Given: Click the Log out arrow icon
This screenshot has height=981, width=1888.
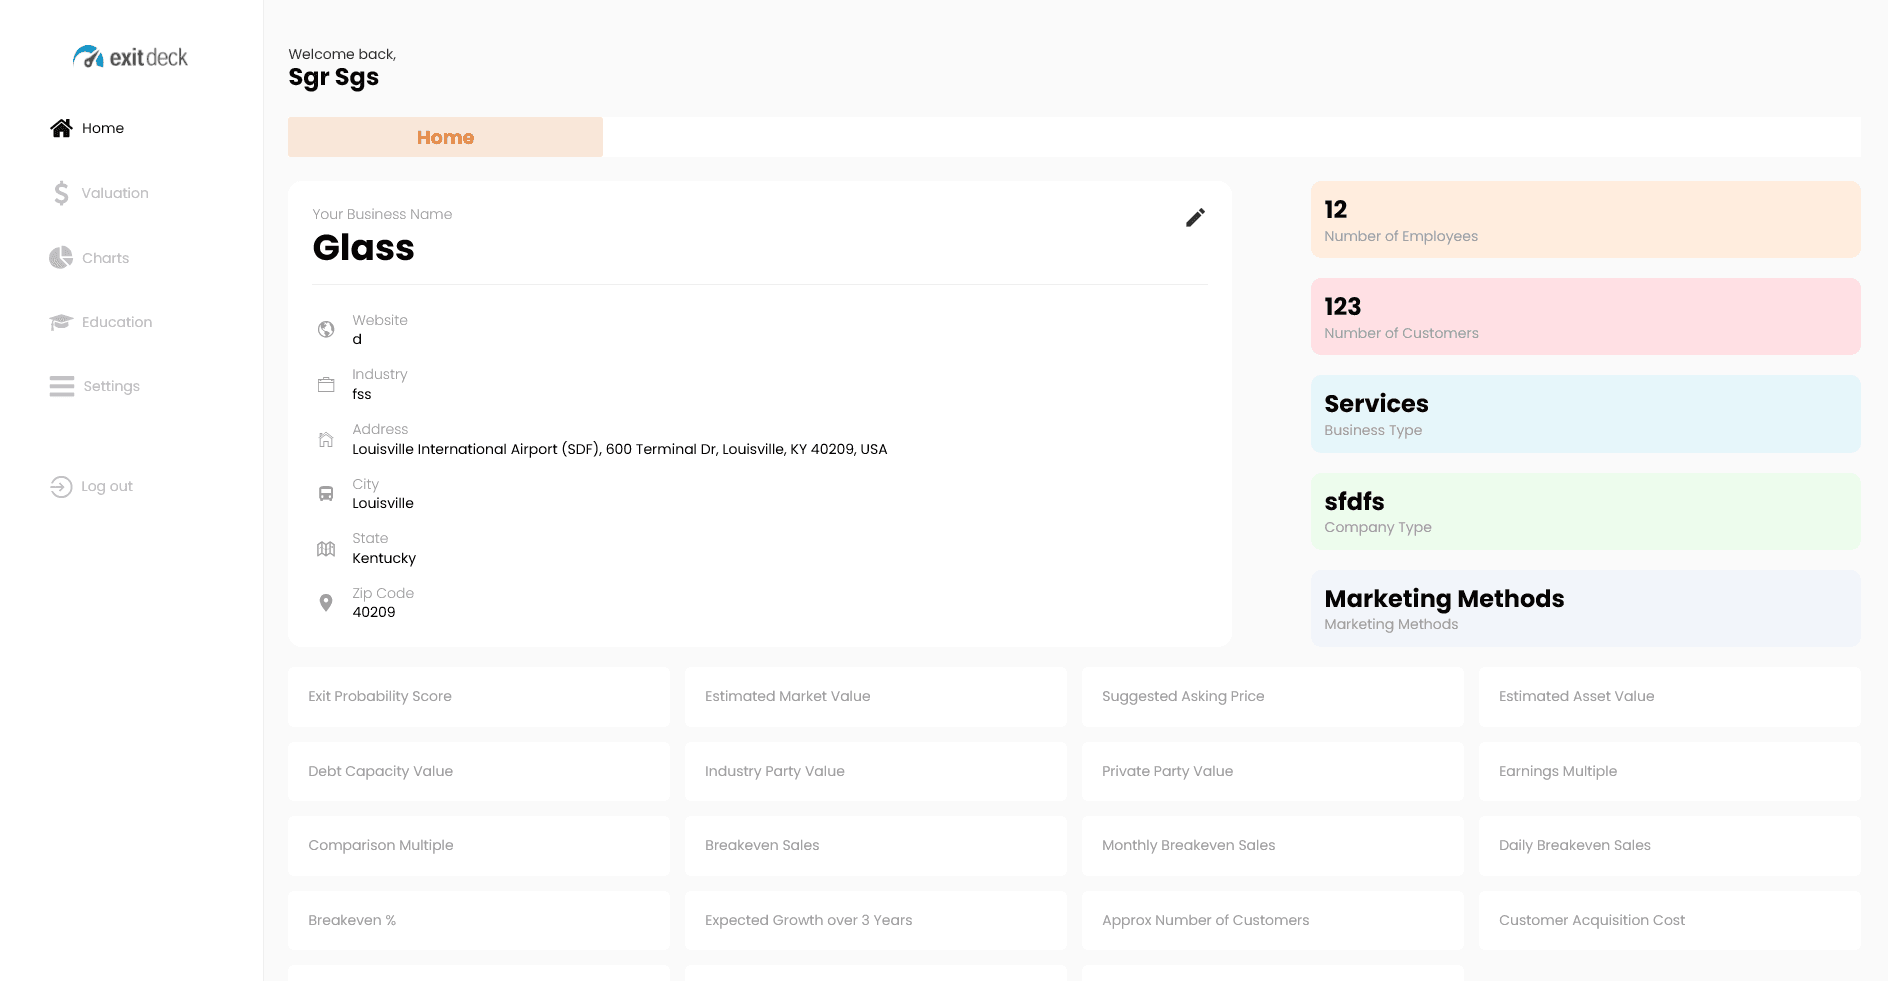Looking at the screenshot, I should tap(61, 486).
